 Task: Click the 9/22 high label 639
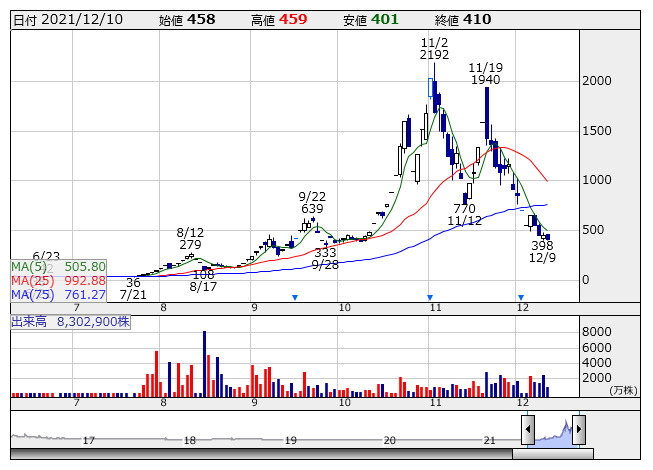point(312,210)
